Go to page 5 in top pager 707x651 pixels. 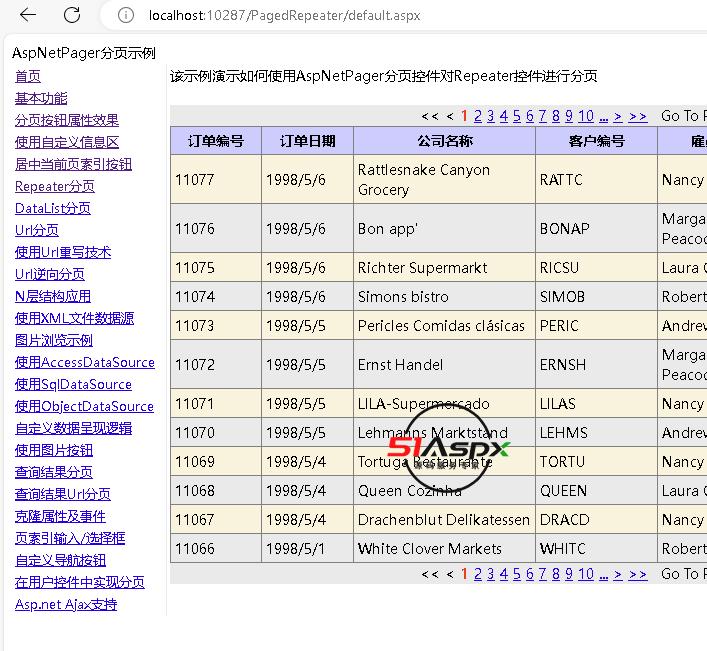point(517,116)
